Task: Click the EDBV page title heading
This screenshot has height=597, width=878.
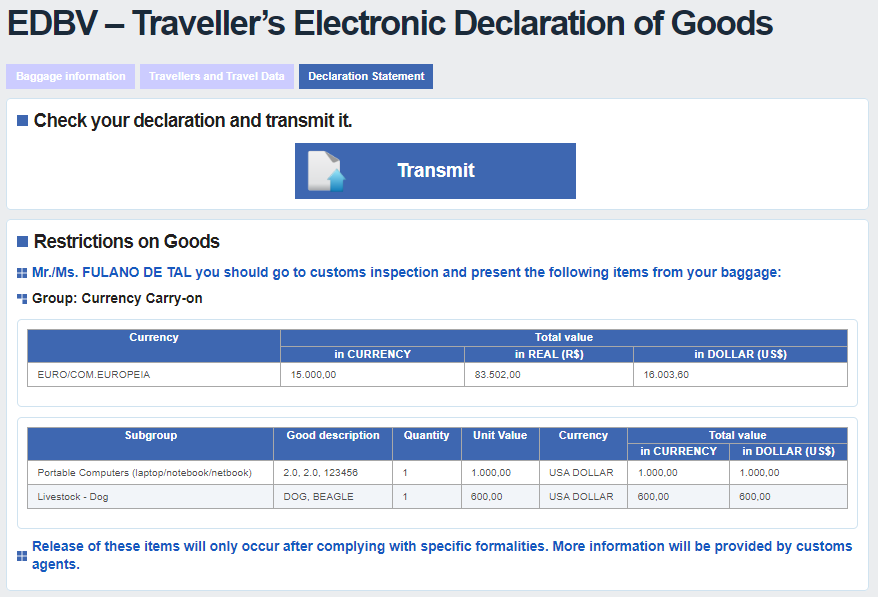Action: coord(390,23)
